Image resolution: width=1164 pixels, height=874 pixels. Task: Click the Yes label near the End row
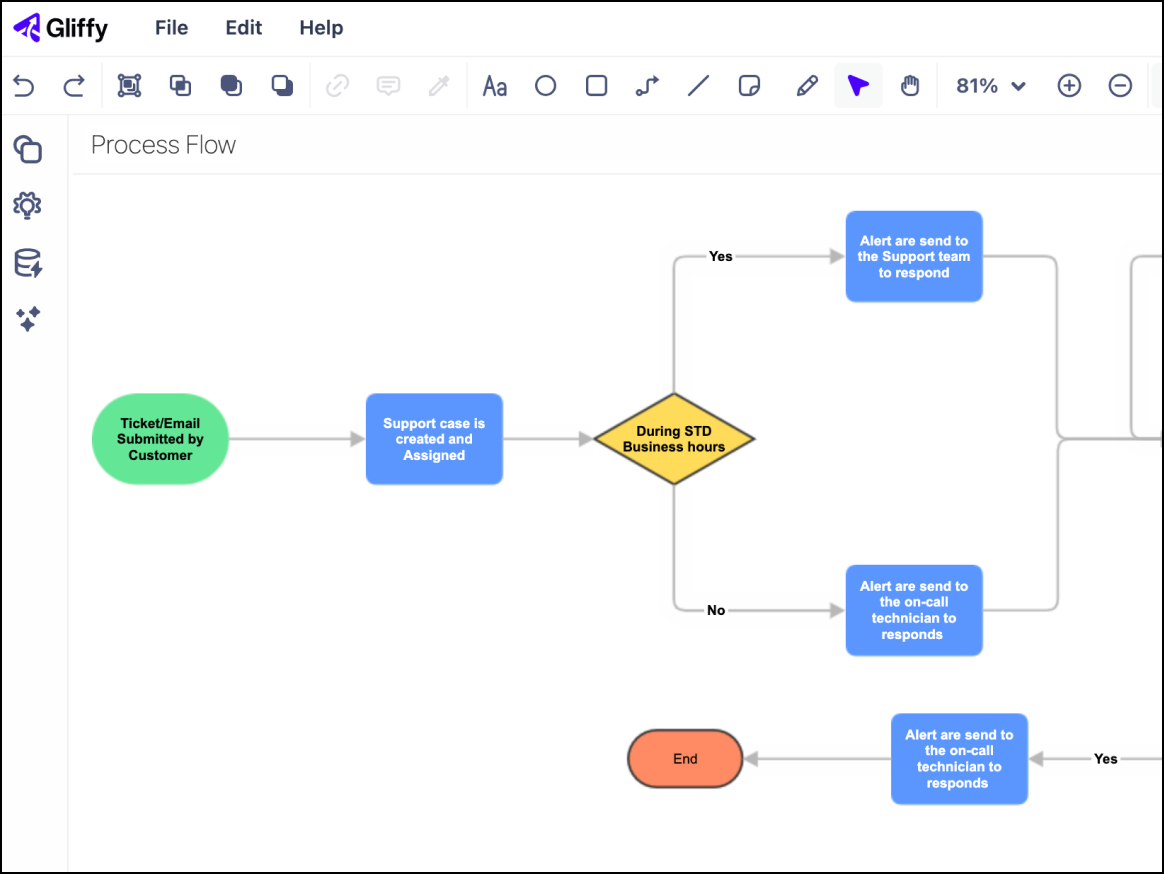point(1105,759)
